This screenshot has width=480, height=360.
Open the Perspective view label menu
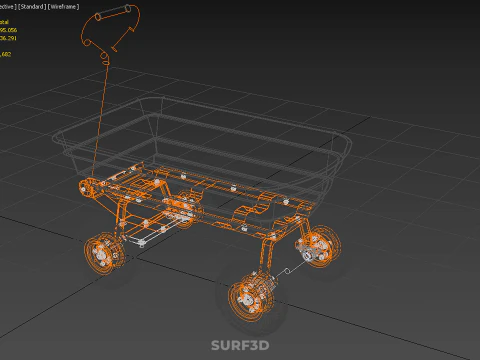[7, 7]
